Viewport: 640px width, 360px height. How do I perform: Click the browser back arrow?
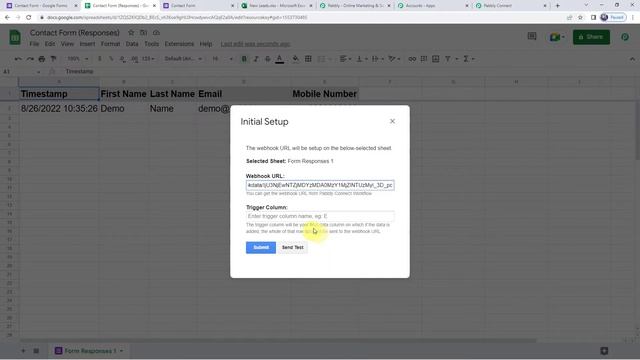(7, 18)
